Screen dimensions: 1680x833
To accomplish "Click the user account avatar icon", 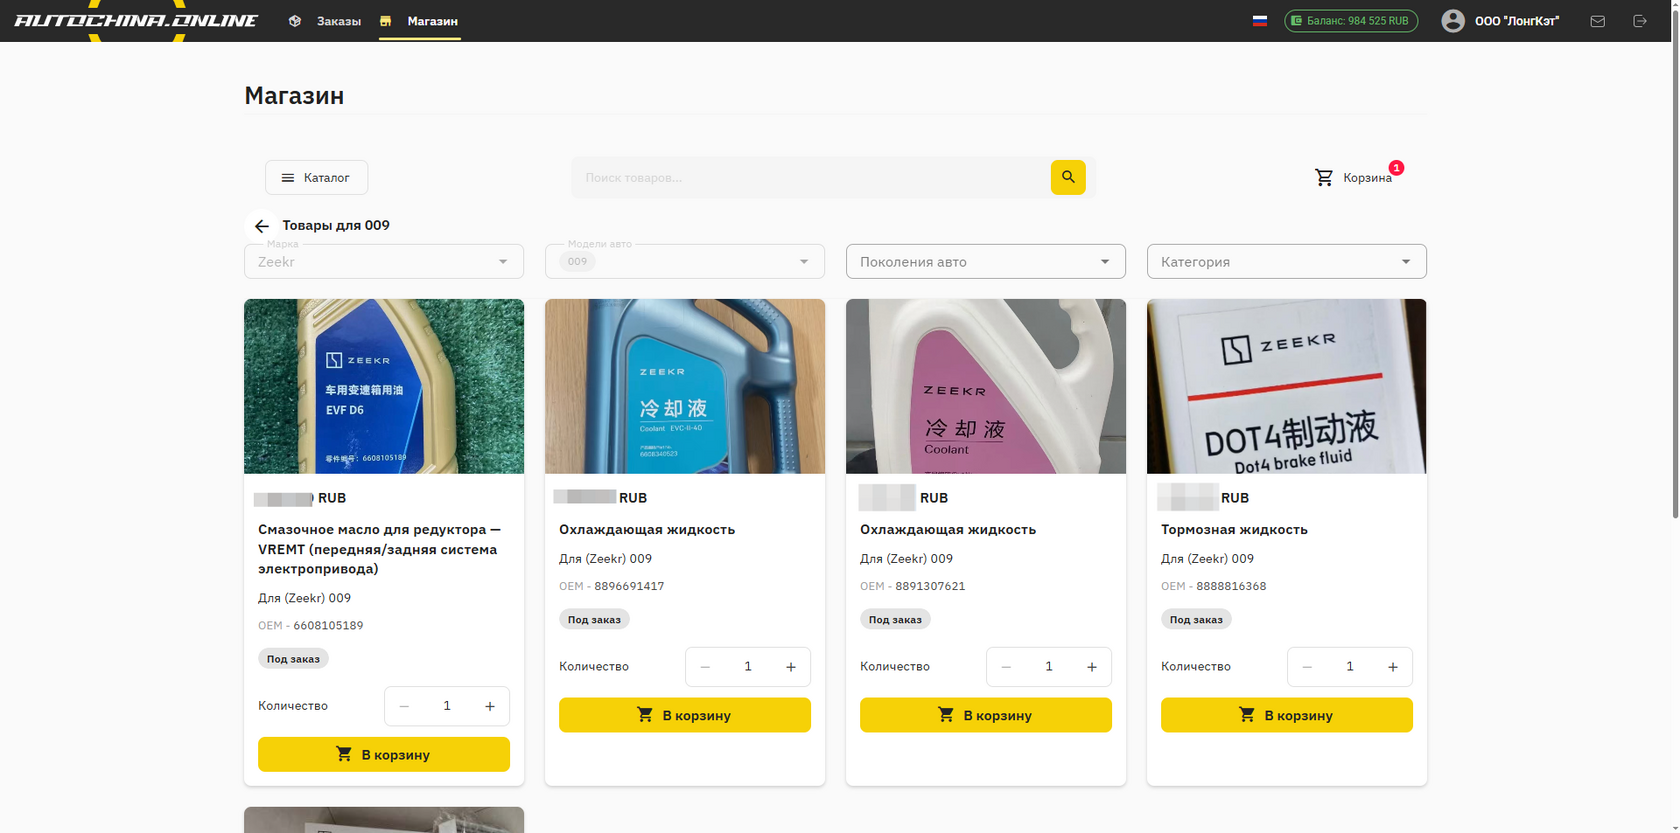I will [x=1453, y=21].
